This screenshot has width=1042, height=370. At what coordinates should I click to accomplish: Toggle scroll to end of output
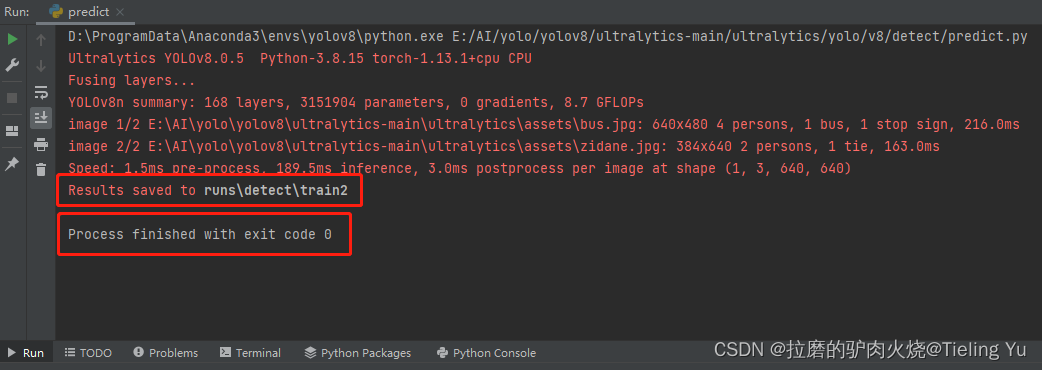pyautogui.click(x=41, y=118)
